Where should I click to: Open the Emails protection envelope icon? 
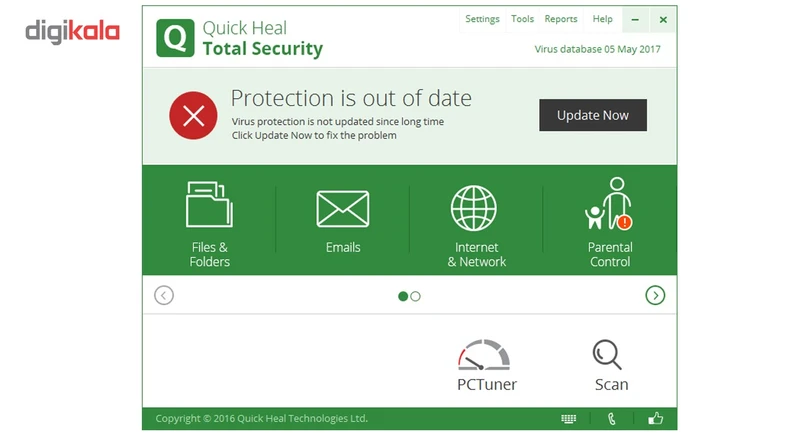(x=343, y=209)
